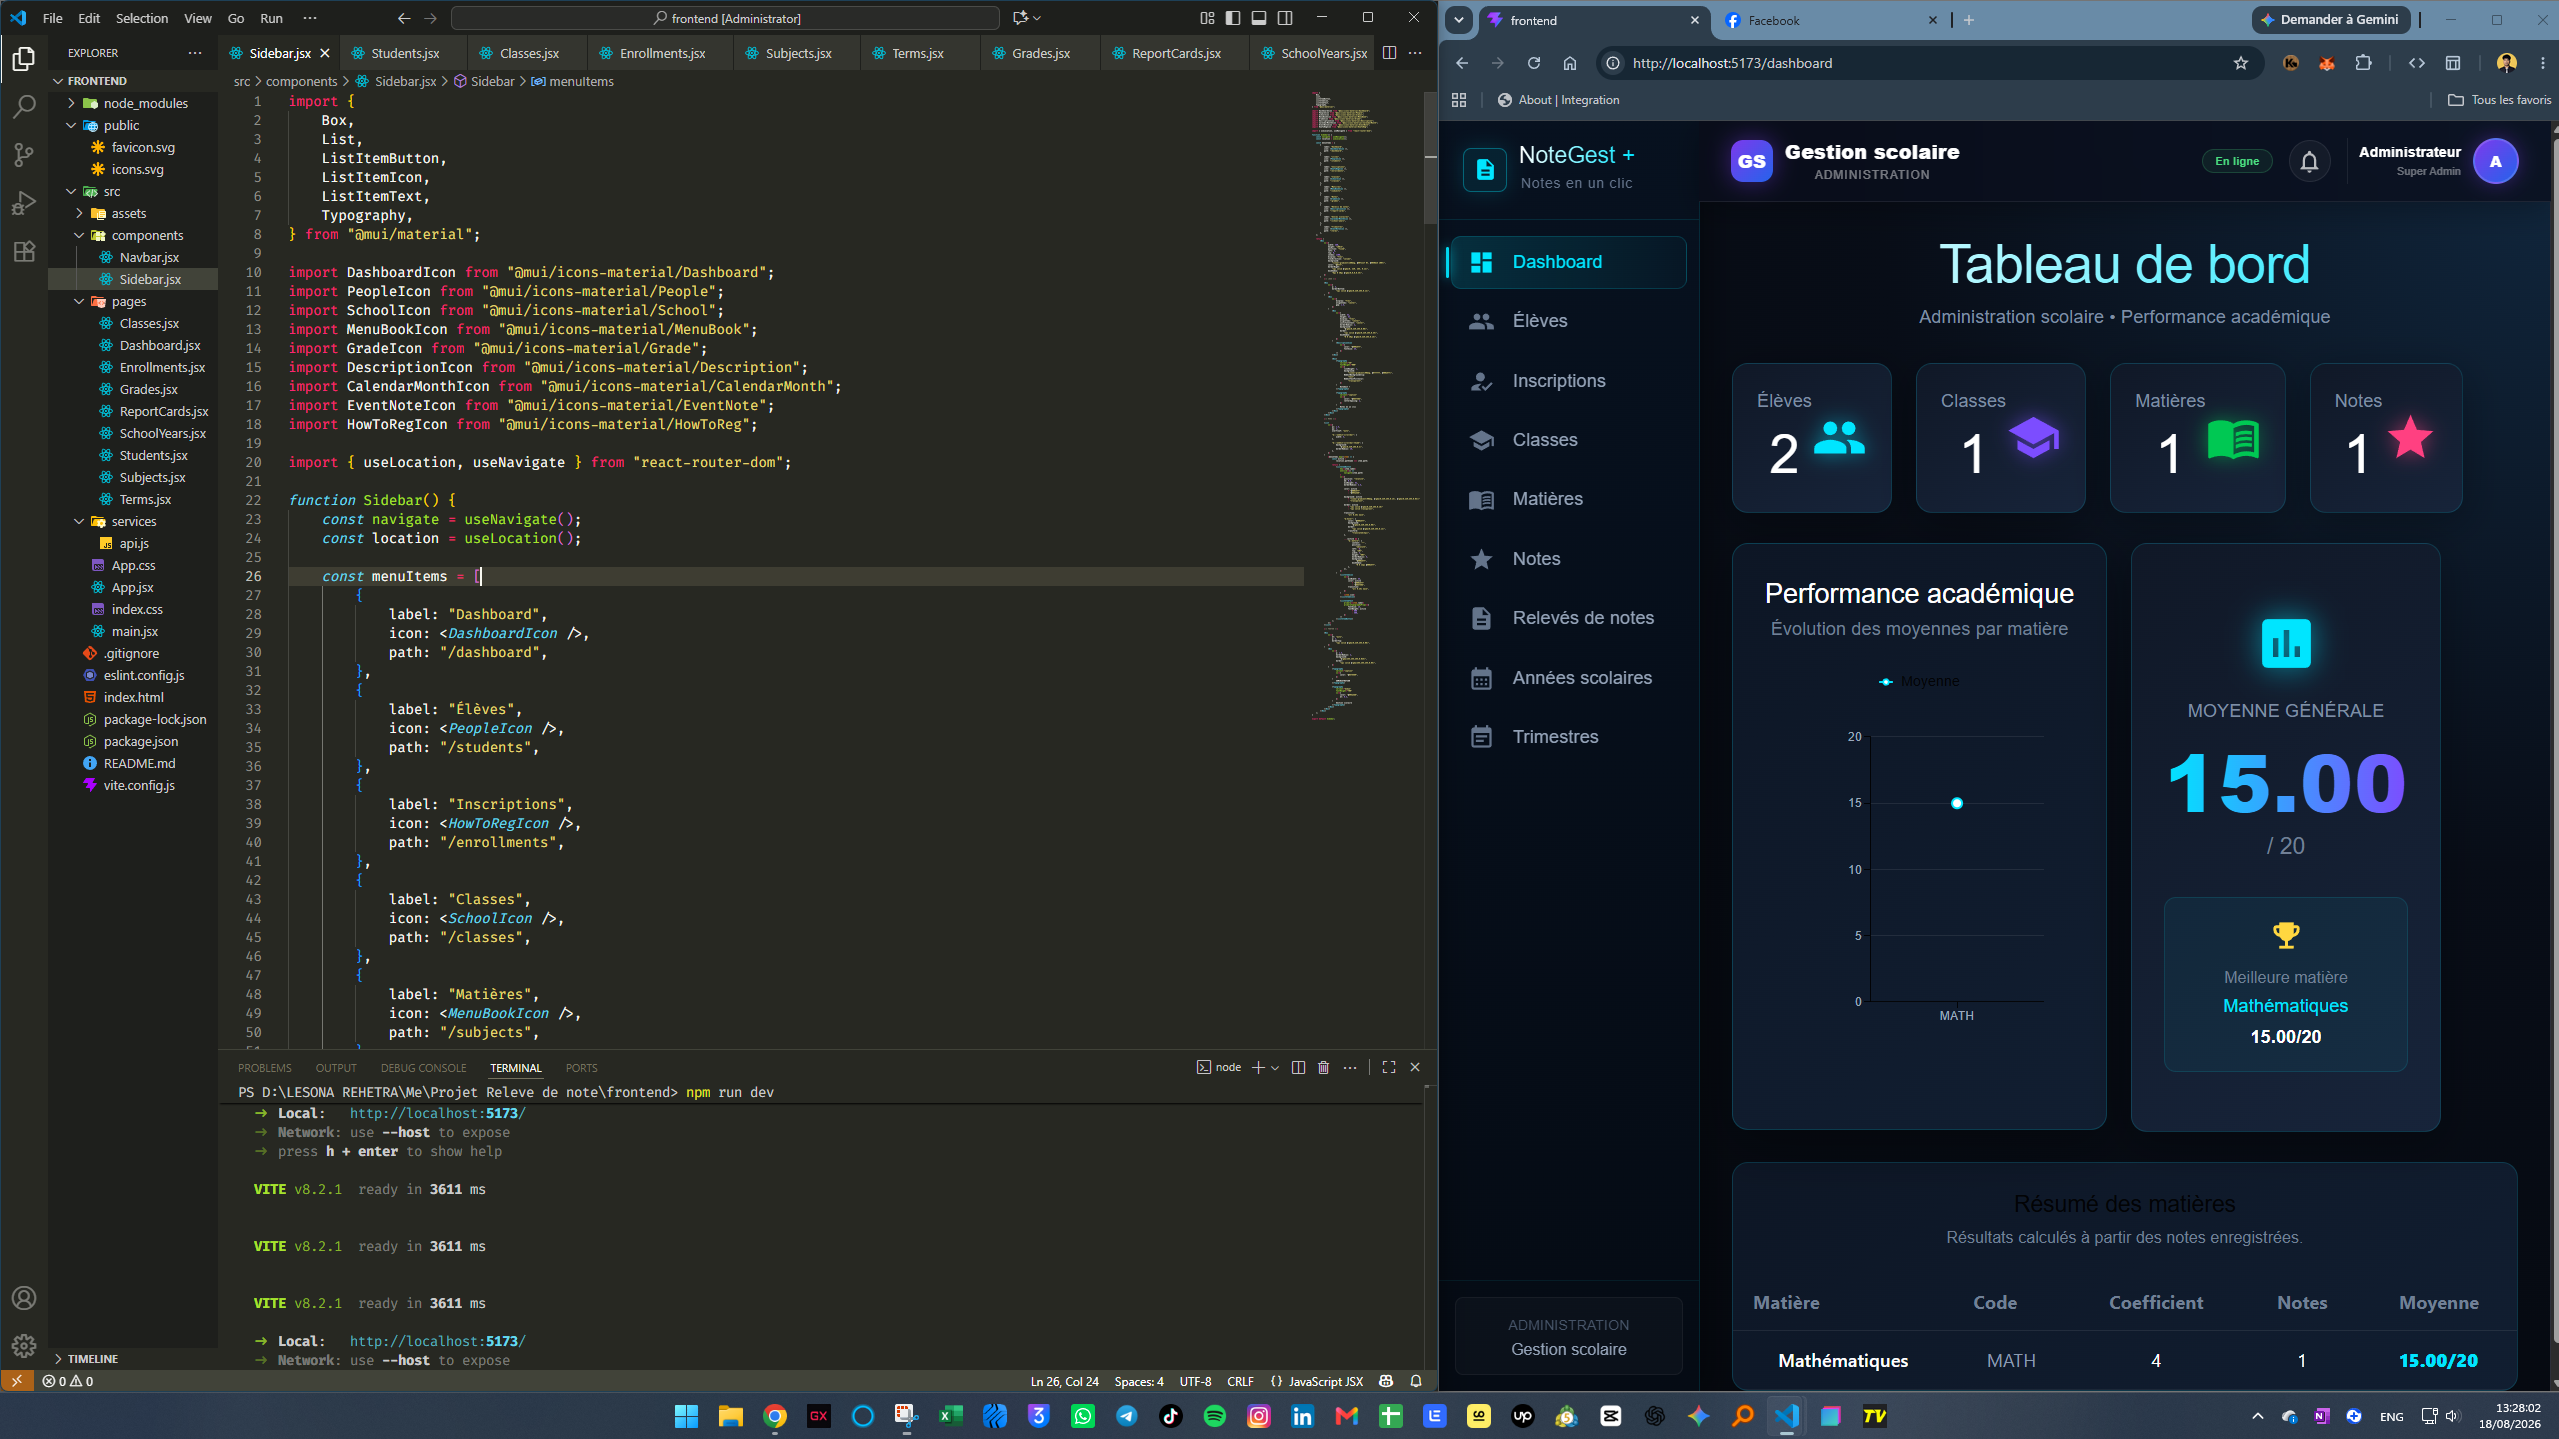2559x1439 pixels.
Task: Open Telegram from the taskbar
Action: click(x=1126, y=1416)
